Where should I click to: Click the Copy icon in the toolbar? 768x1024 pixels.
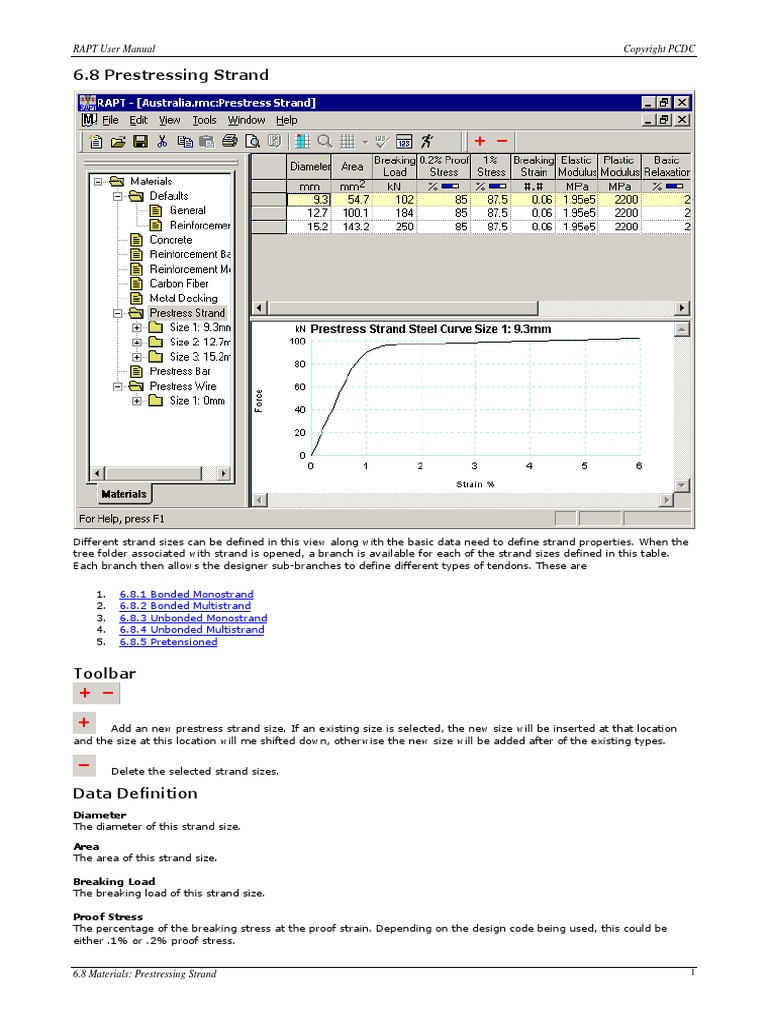click(x=185, y=141)
